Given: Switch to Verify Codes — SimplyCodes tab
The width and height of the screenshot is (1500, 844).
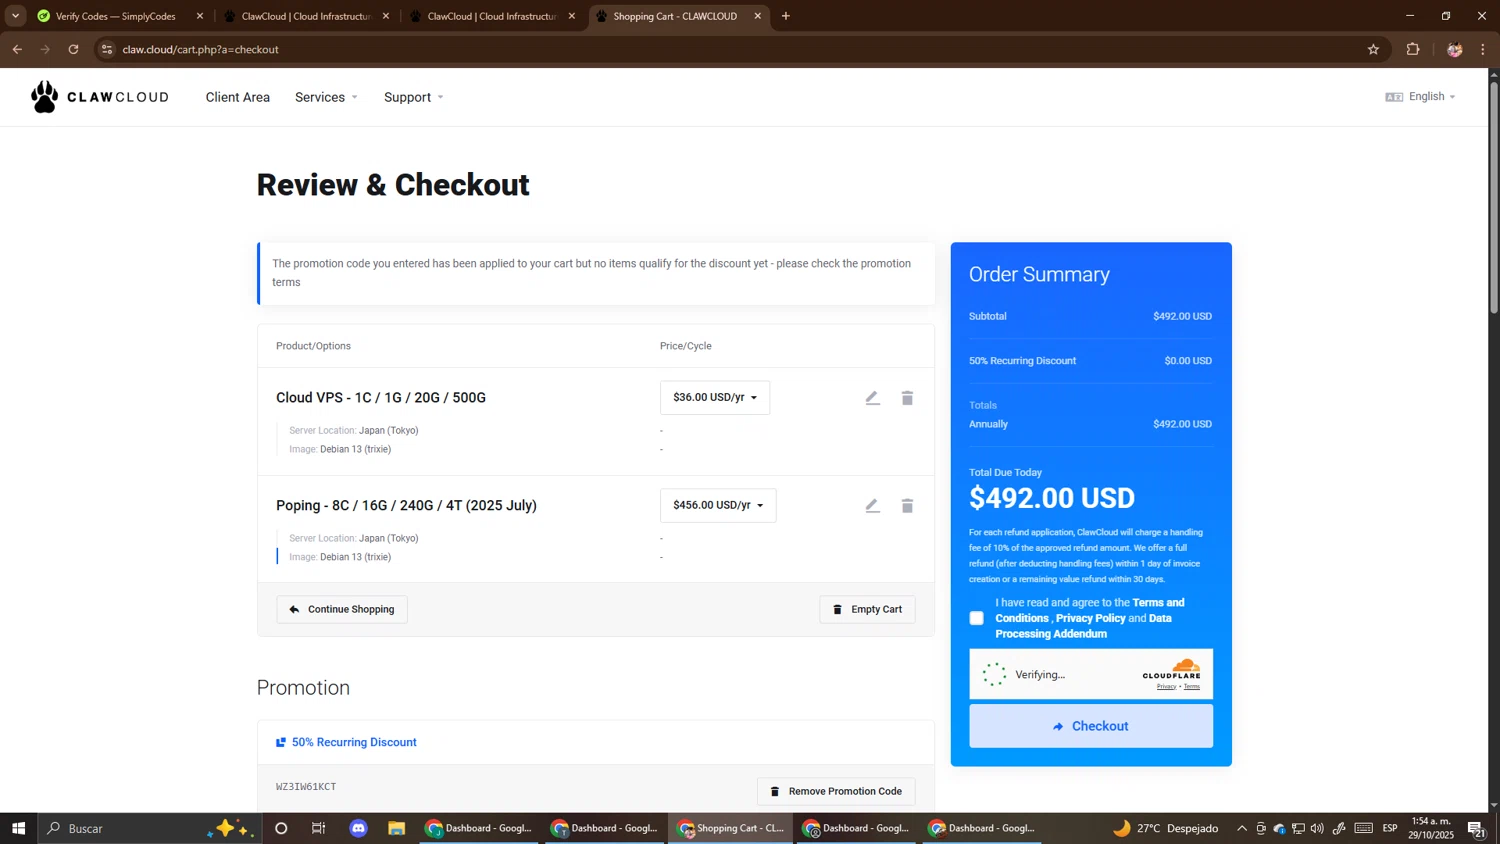Looking at the screenshot, I should pos(116,16).
